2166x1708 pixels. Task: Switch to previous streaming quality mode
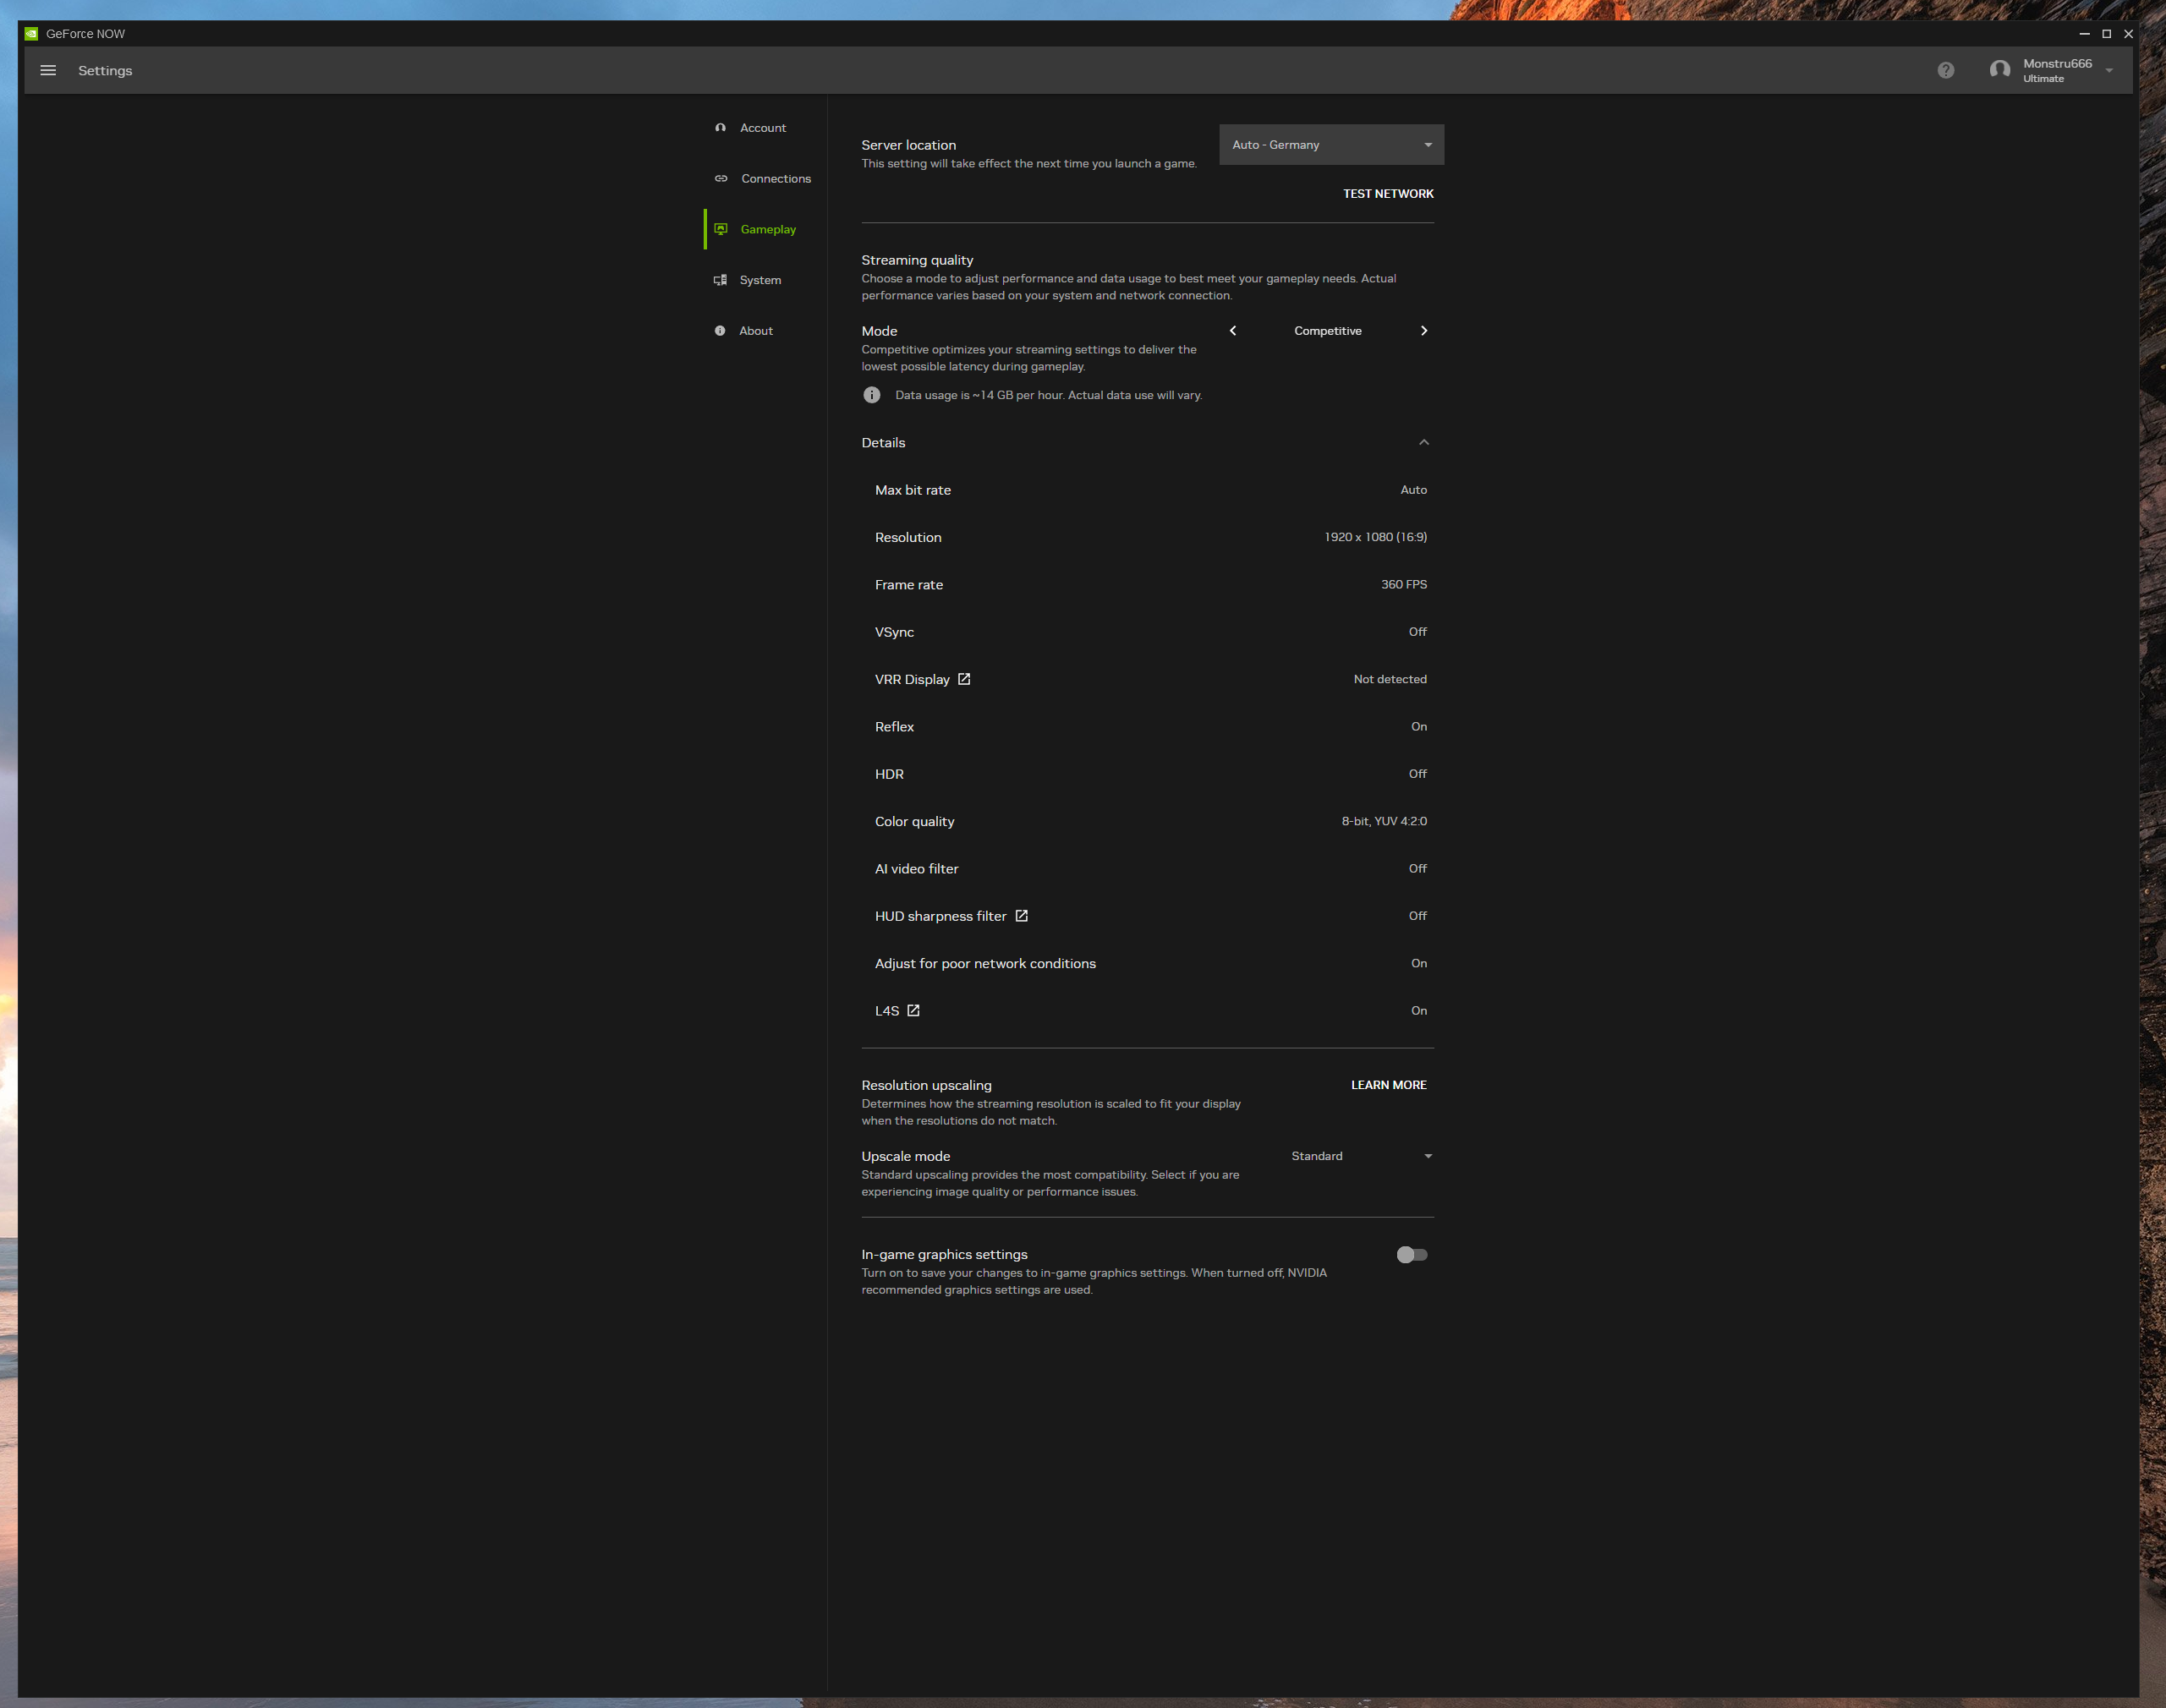coord(1233,331)
